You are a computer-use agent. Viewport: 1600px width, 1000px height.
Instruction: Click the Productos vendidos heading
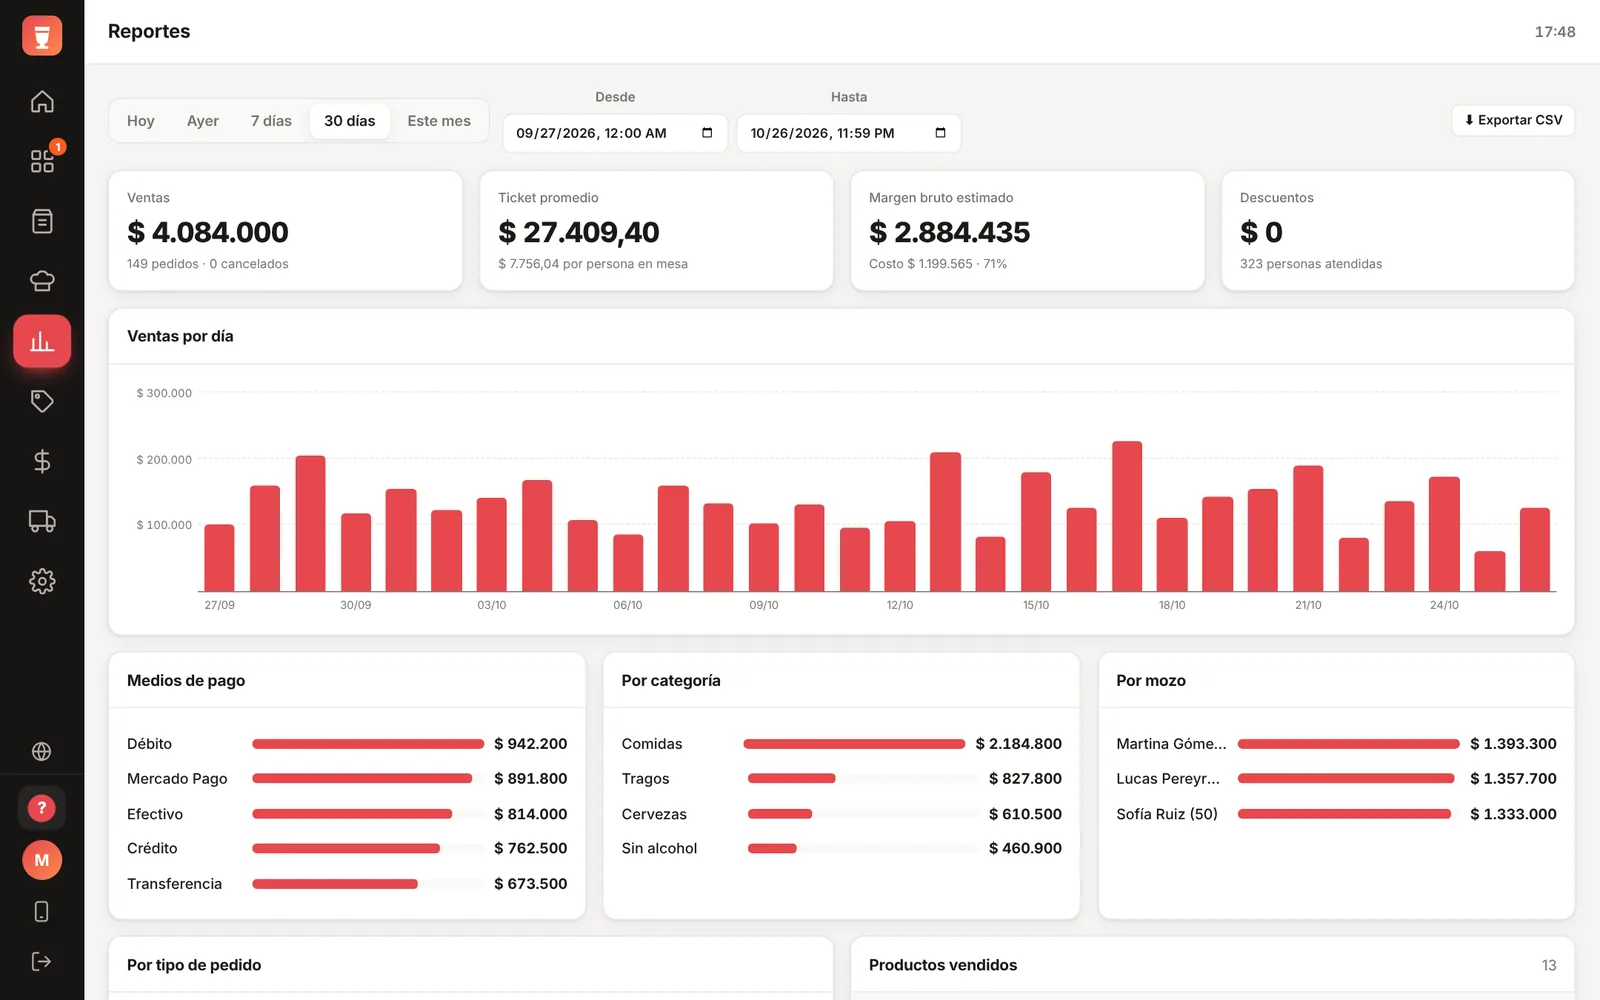tap(943, 965)
